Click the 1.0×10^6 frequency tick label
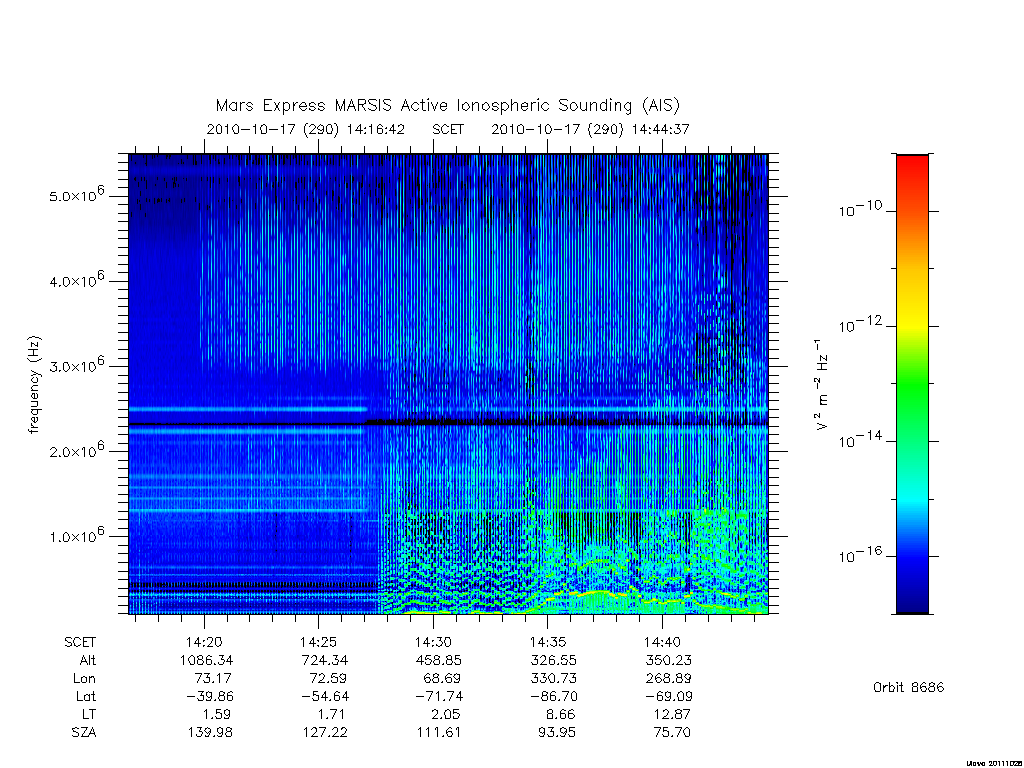 [76, 536]
